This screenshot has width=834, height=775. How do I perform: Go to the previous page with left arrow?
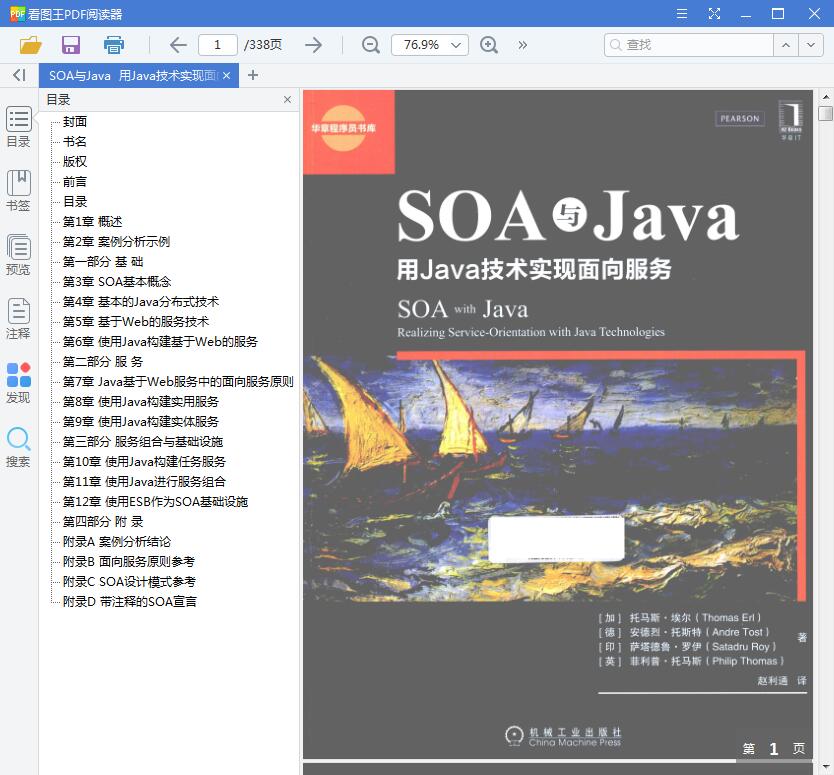[x=178, y=45]
